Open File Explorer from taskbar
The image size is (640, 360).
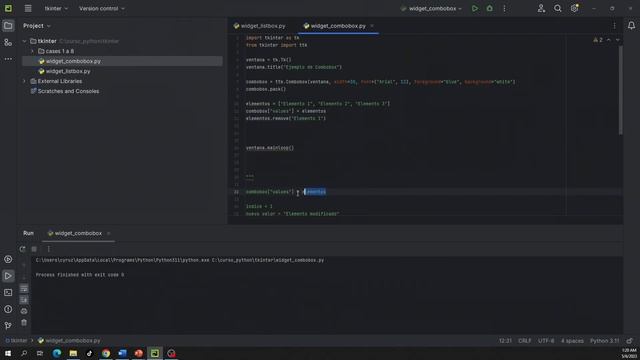point(73,353)
